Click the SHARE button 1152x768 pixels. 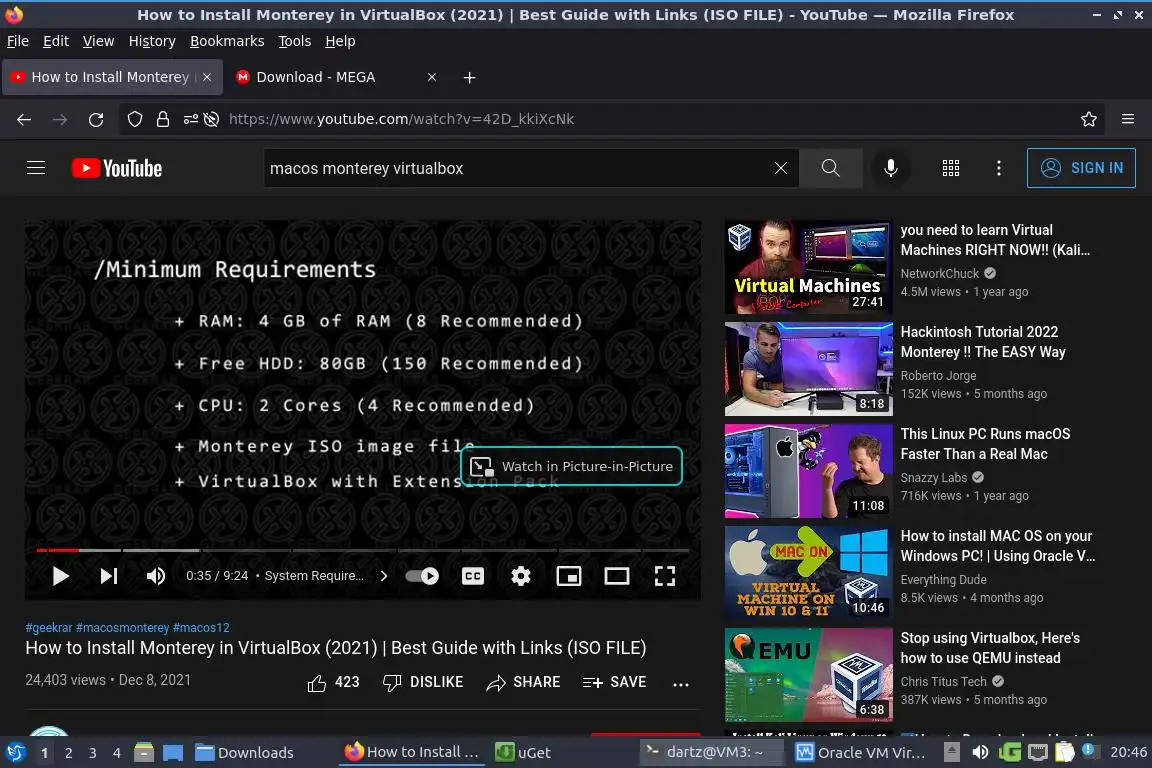523,683
